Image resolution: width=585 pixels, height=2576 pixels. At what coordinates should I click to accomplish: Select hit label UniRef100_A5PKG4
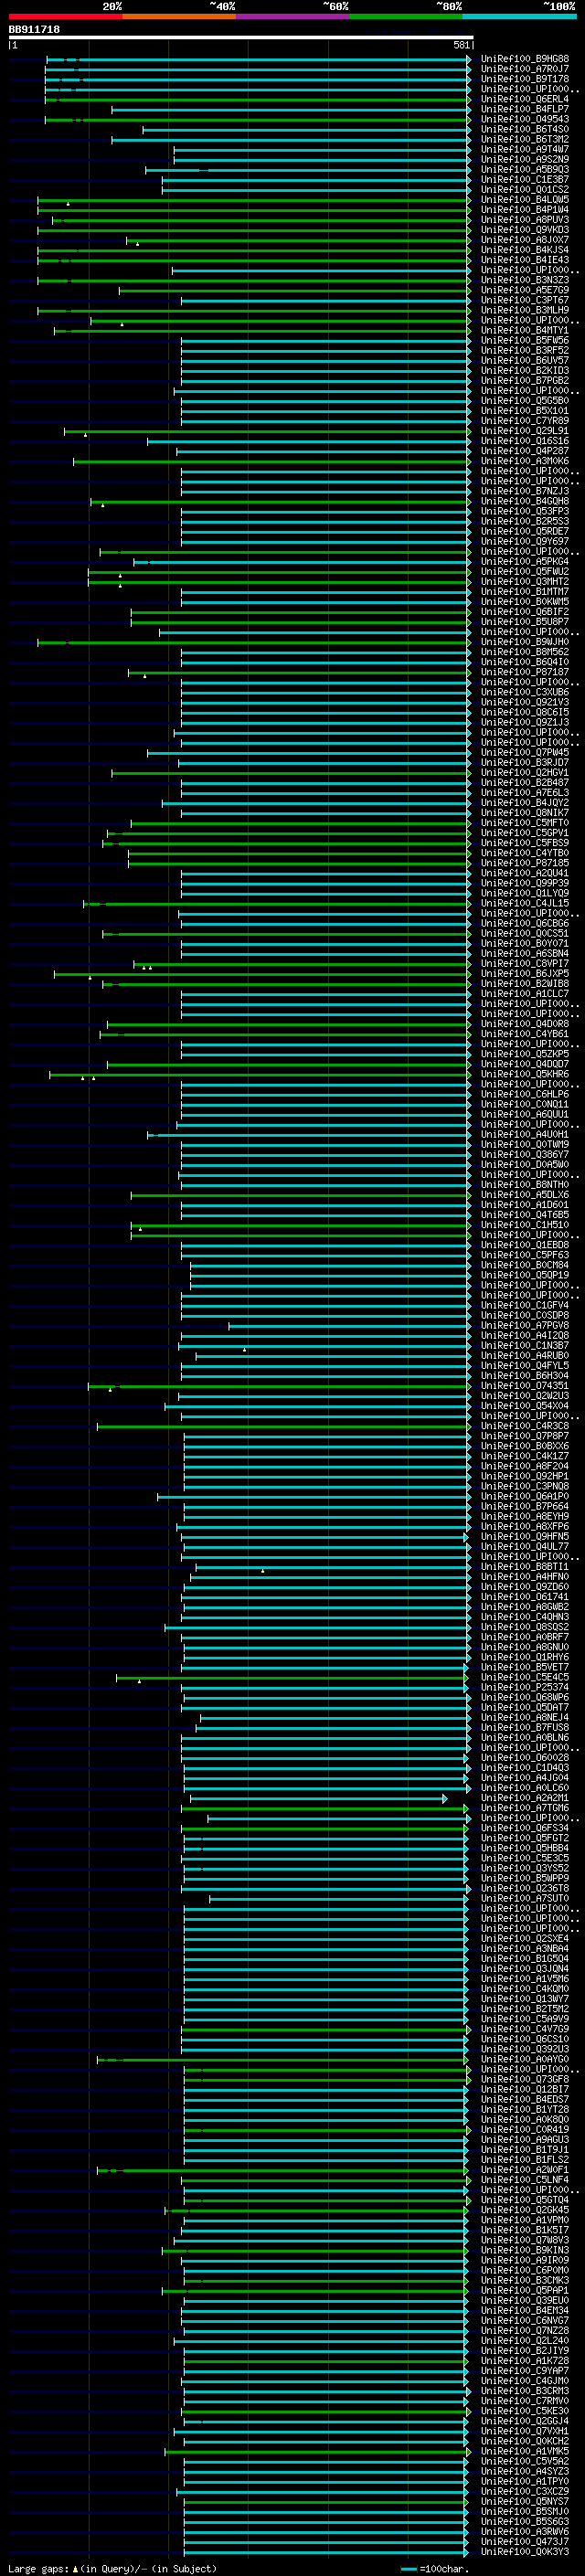point(525,562)
